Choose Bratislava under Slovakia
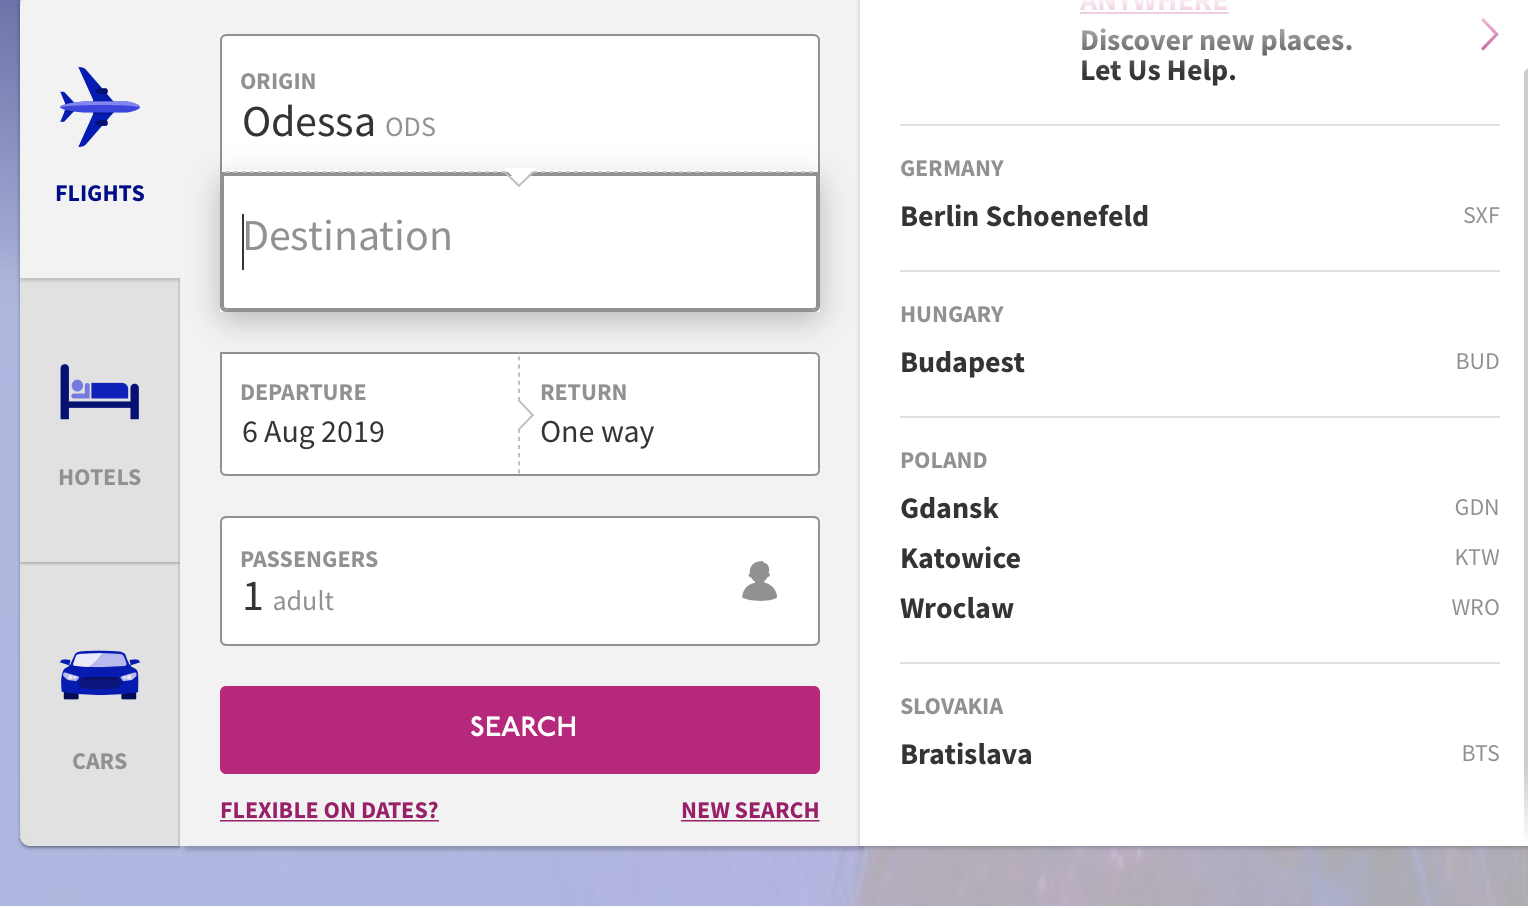 pos(966,754)
